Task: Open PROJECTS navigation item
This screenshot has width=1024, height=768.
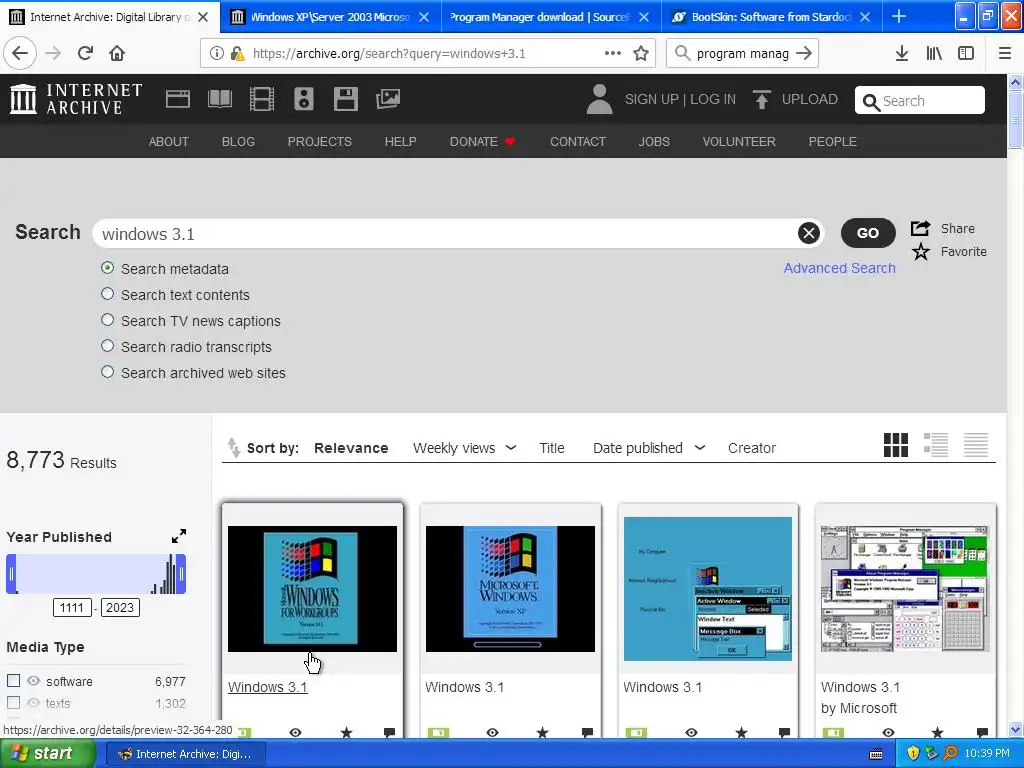Action: [319, 142]
